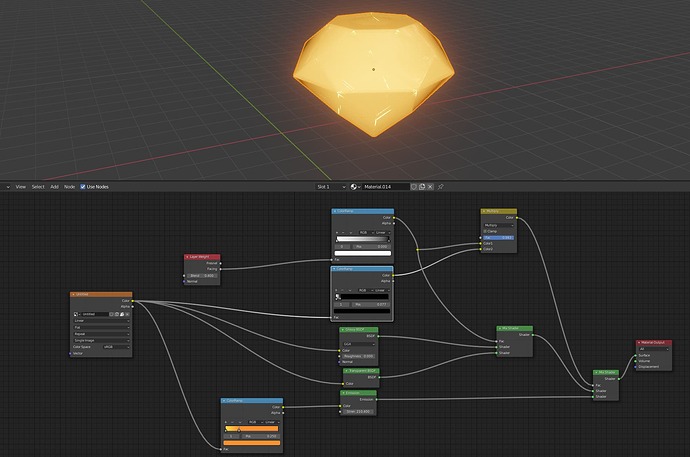Click the pin icon in node editor header

pos(440,187)
